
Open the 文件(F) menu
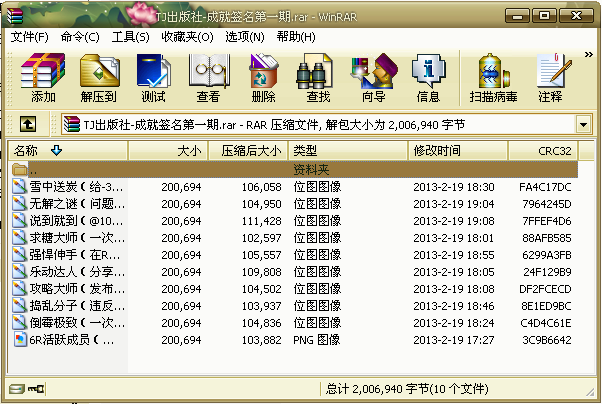30,37
